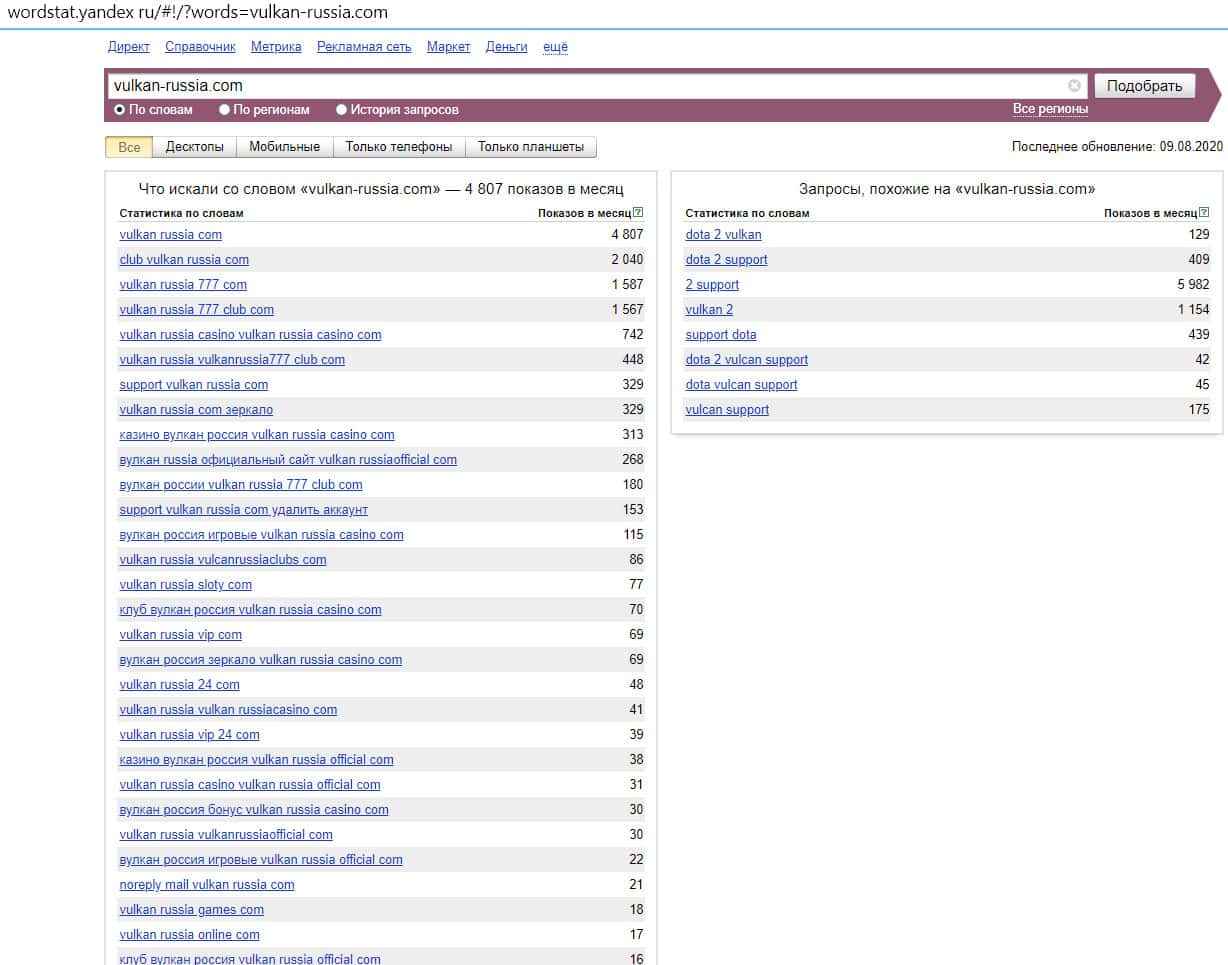Open the 'Метрика' link in top navigation

276,47
